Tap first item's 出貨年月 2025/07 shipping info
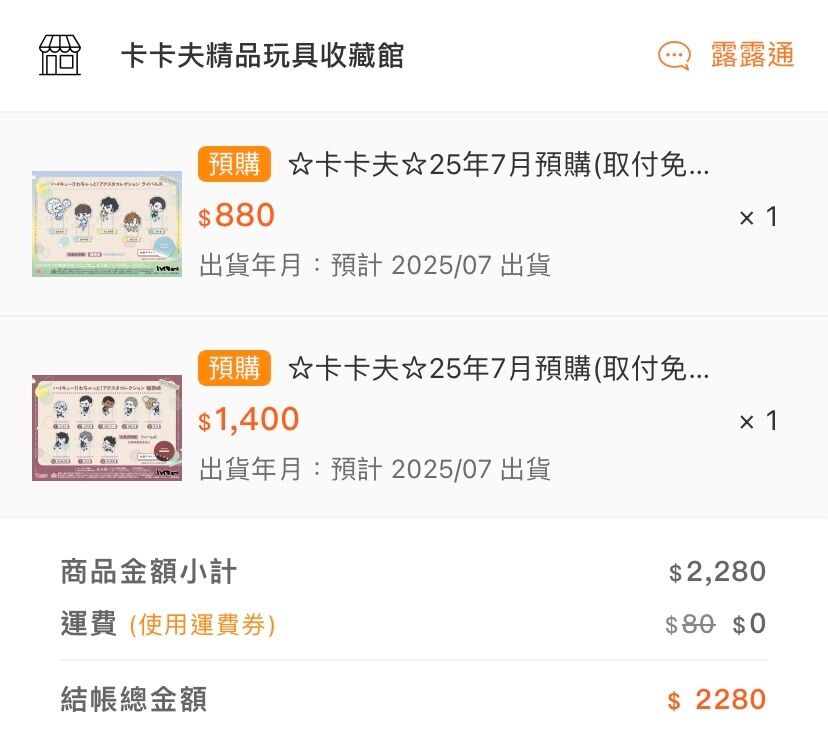 pos(375,265)
